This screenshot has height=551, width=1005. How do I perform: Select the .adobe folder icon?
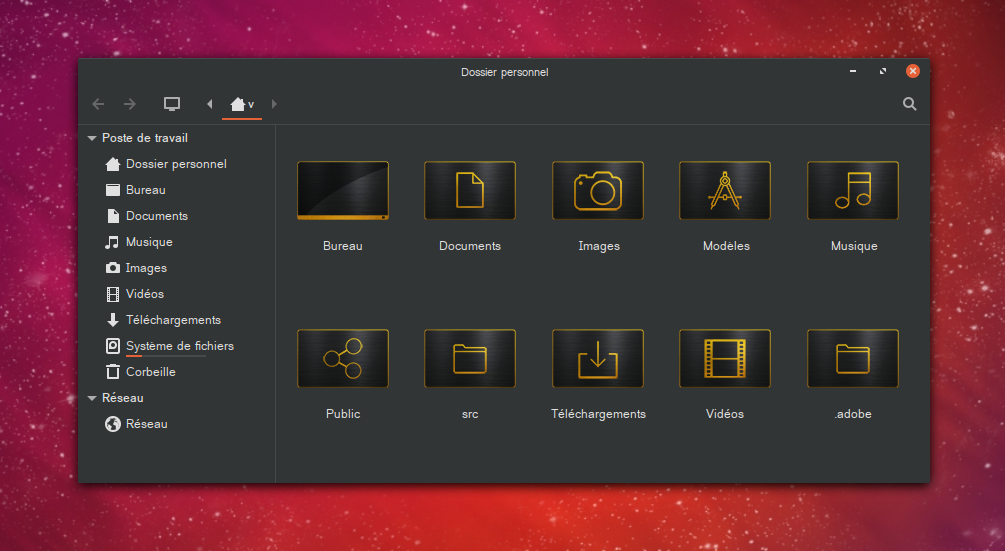(853, 359)
